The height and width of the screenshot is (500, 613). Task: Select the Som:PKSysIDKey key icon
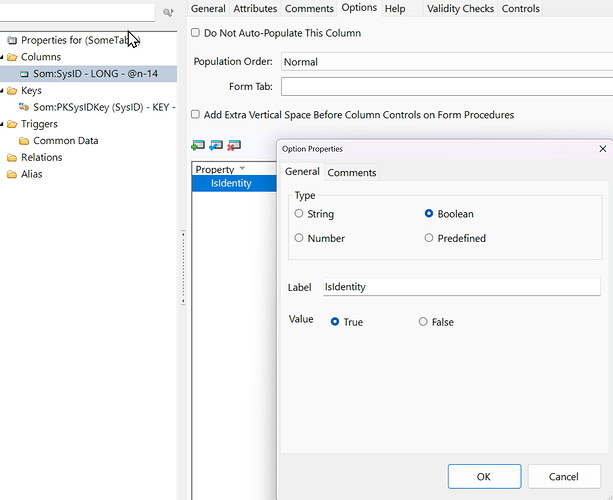click(25, 107)
